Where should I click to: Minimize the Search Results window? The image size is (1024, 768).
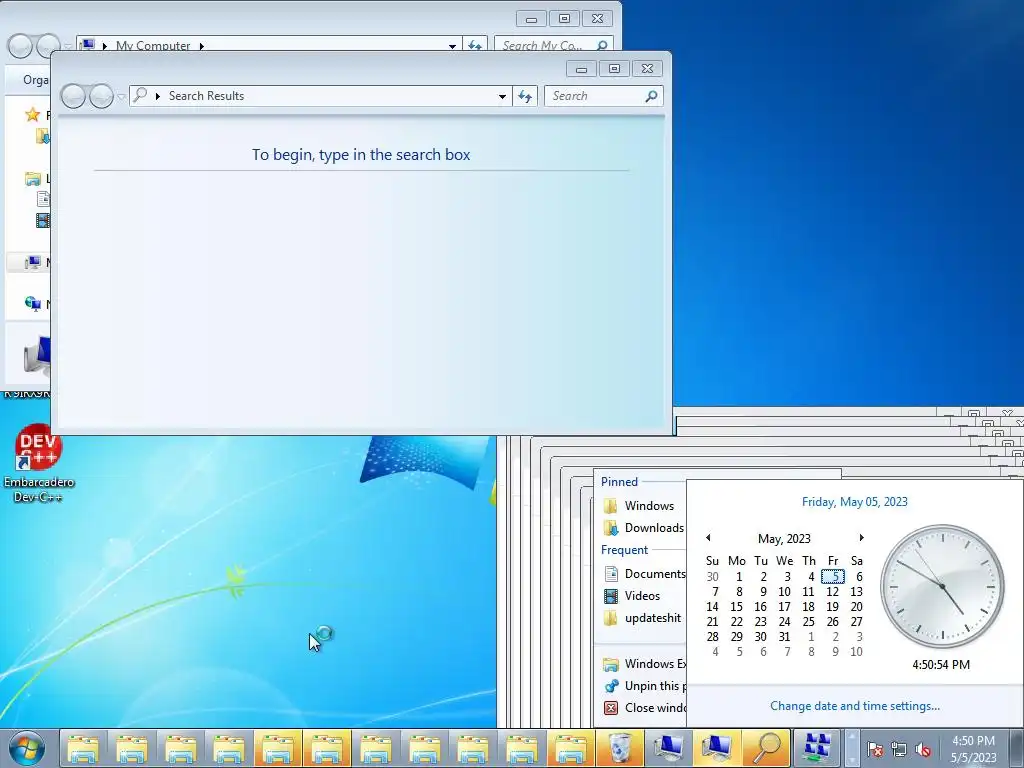[x=581, y=69]
